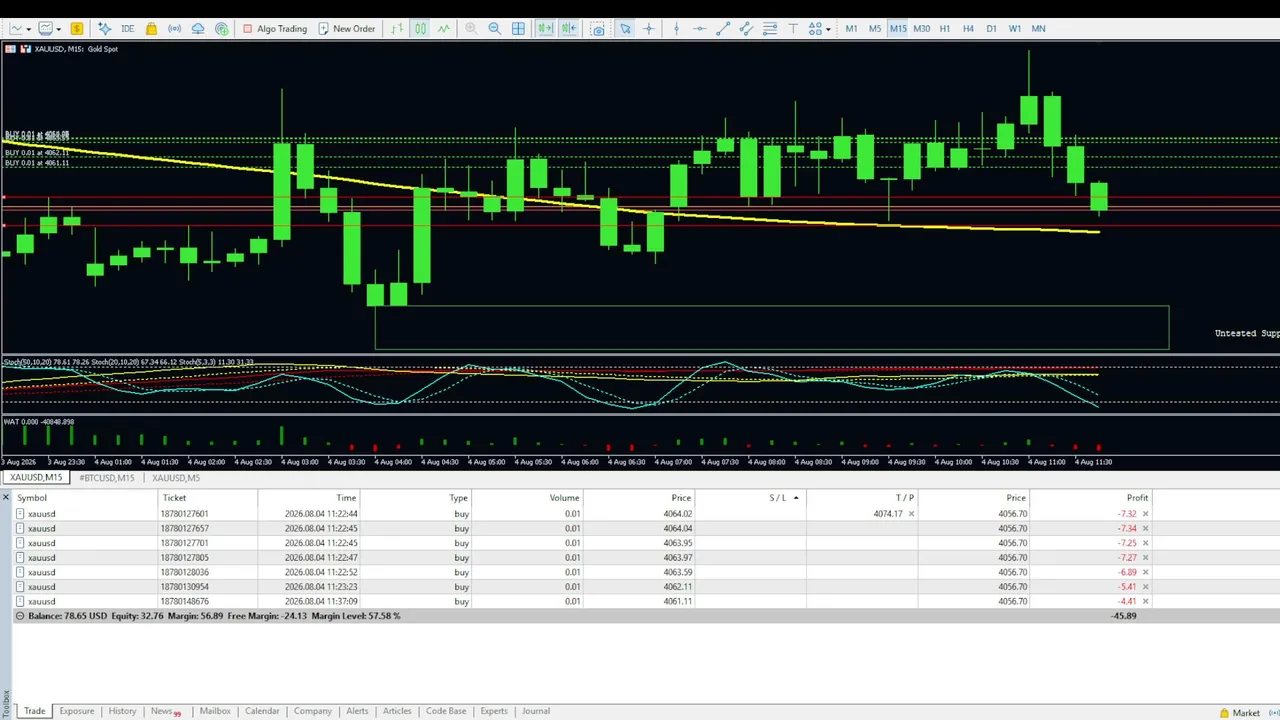Take a chart screenshot with camera icon

pos(598,29)
